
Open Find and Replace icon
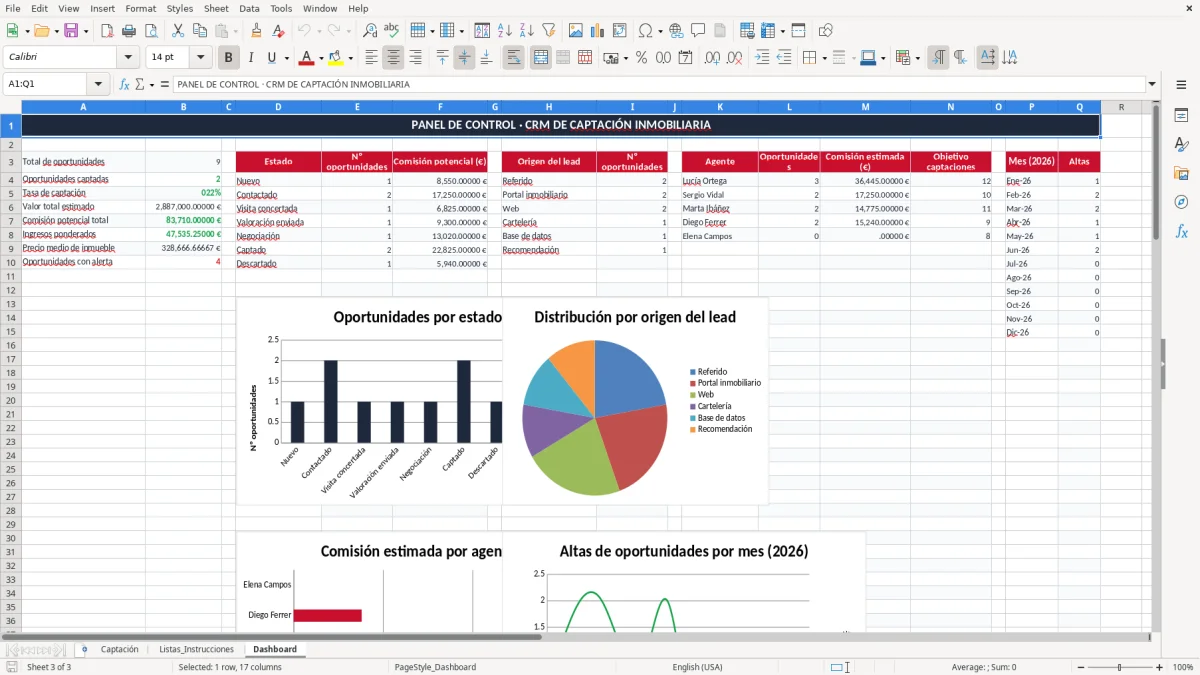pyautogui.click(x=370, y=31)
